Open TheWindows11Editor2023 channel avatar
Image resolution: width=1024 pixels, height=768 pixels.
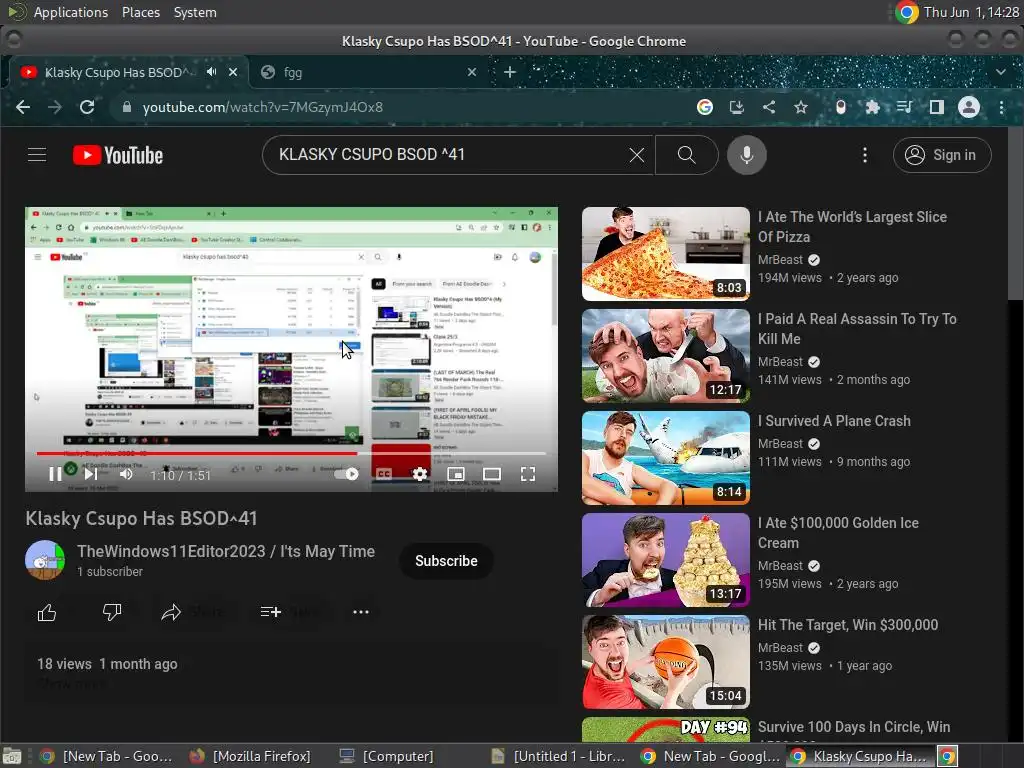pos(45,560)
